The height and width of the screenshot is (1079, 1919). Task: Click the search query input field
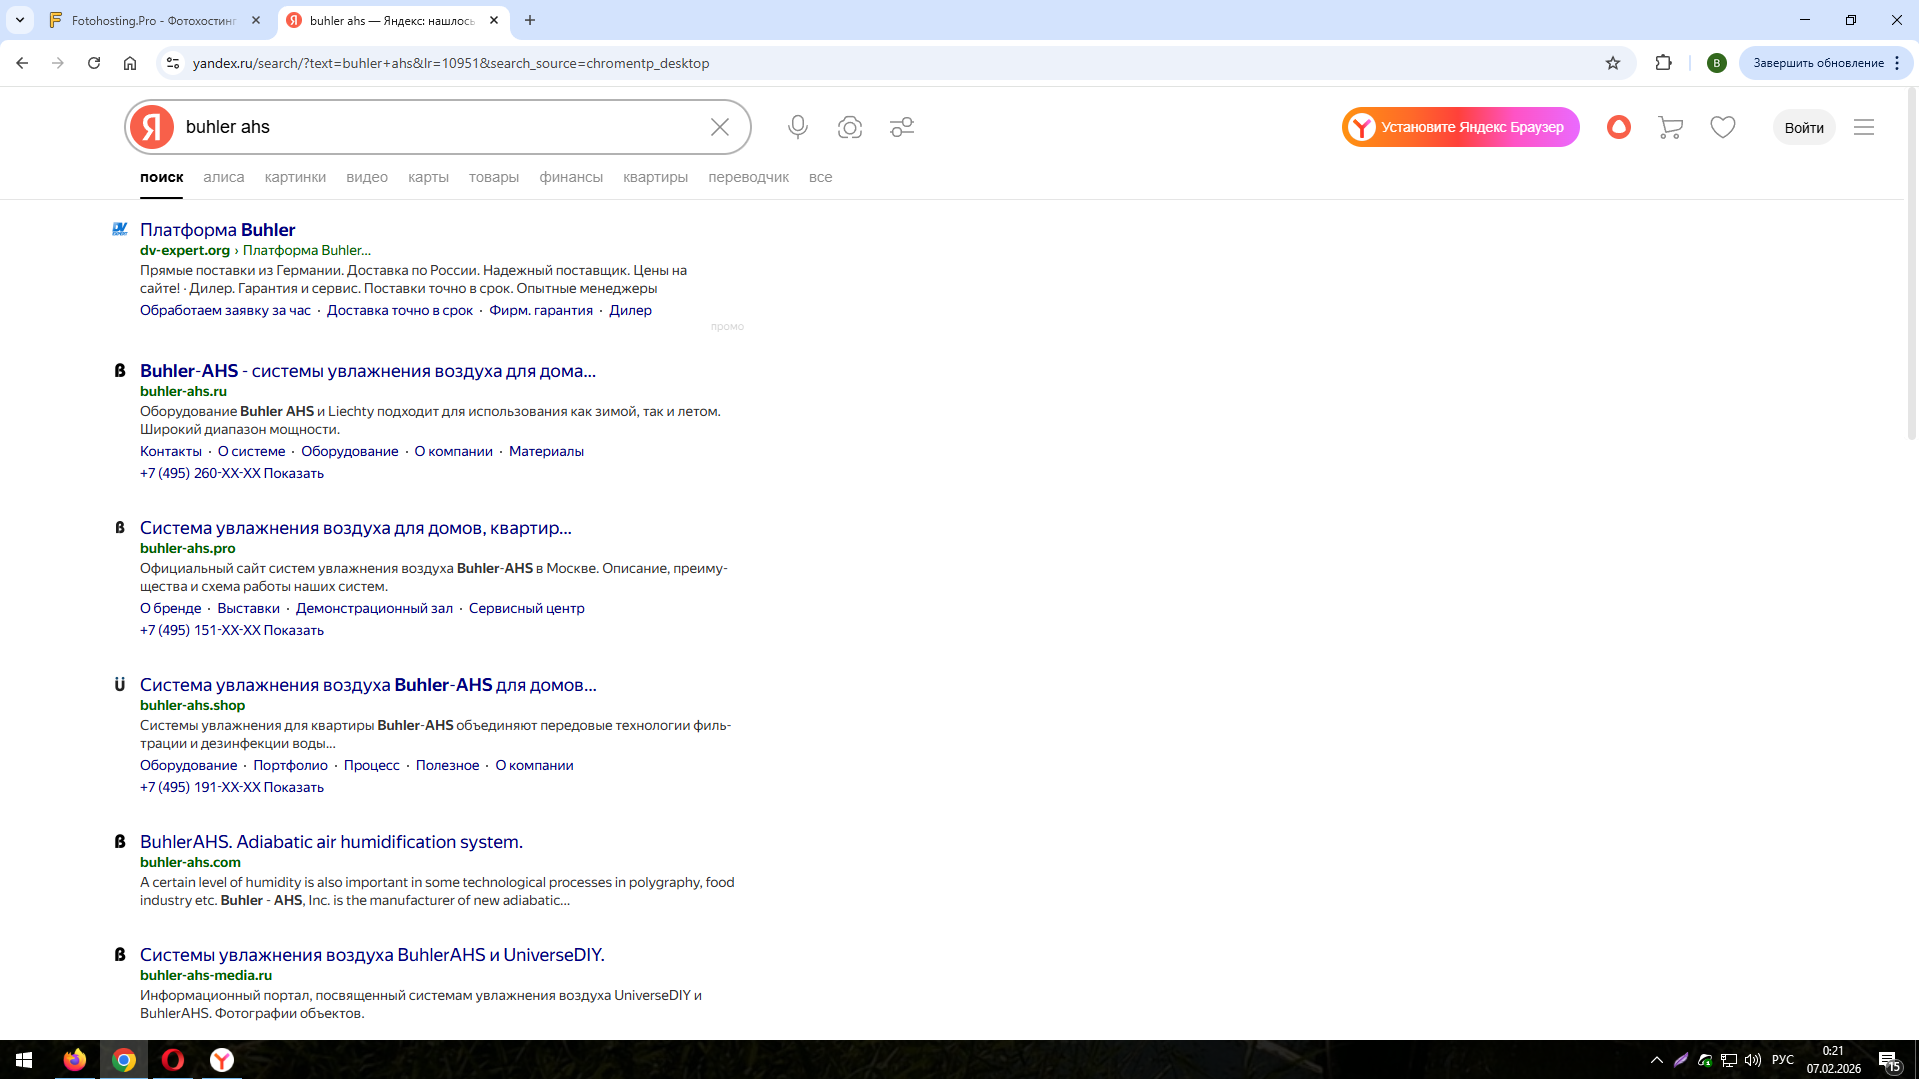440,127
